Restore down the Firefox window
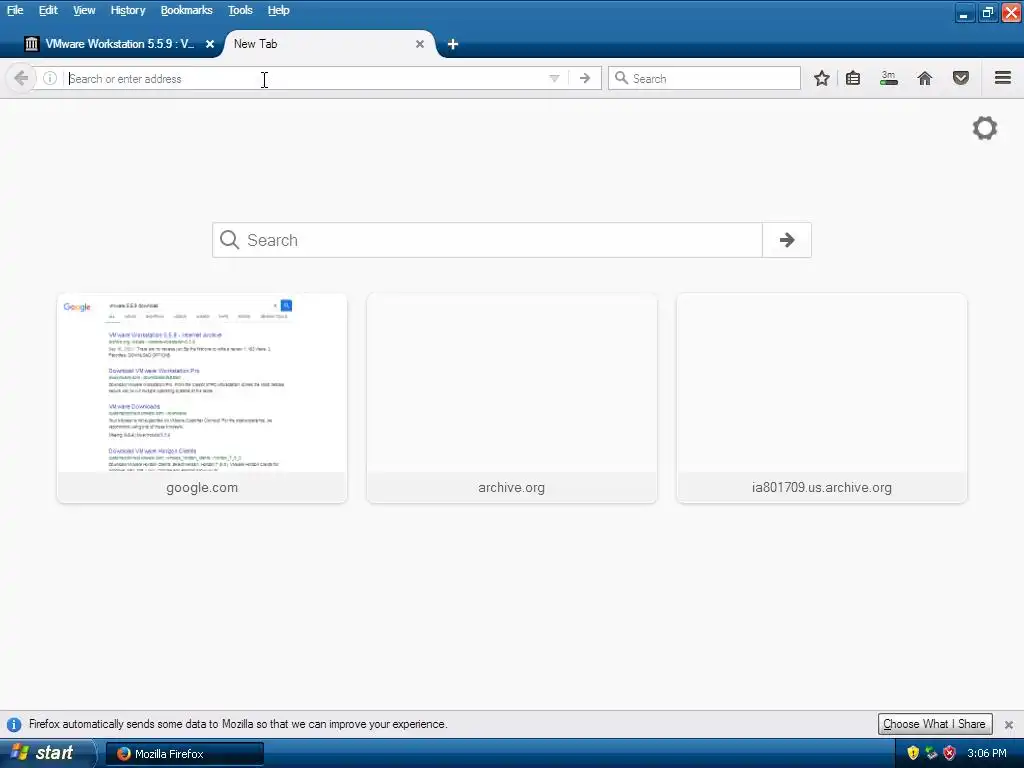 [x=987, y=12]
